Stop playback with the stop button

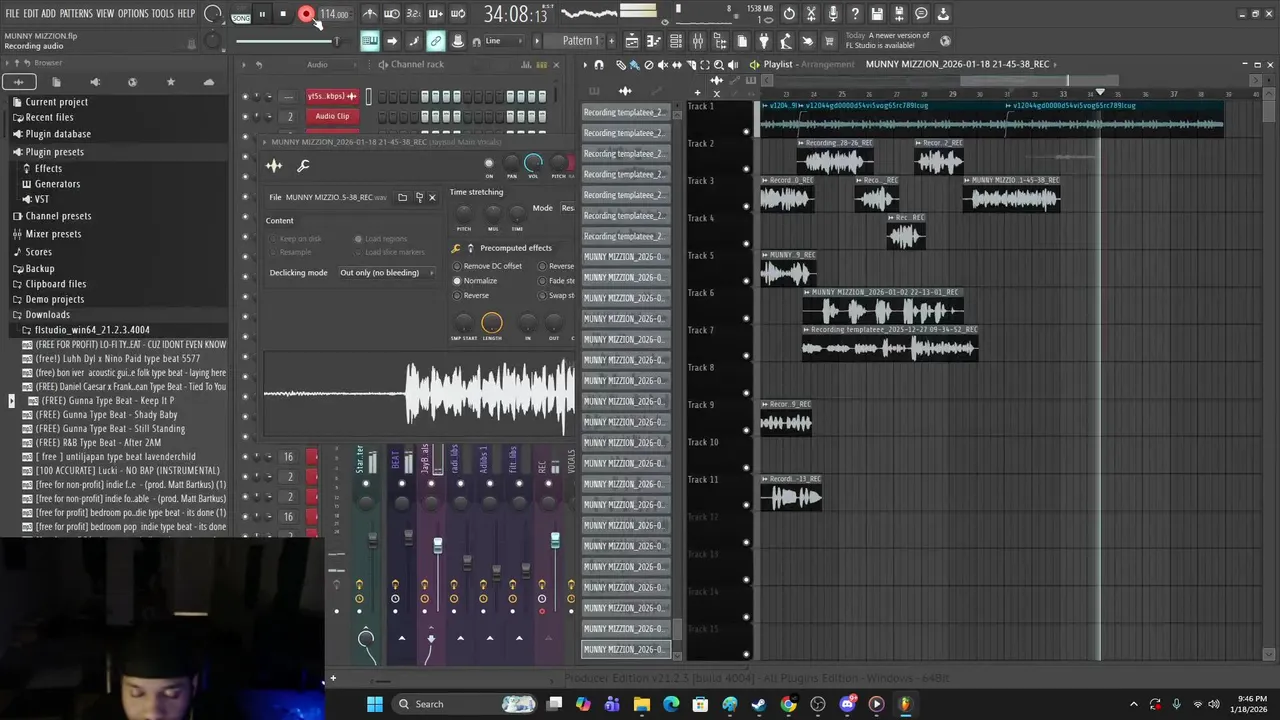[283, 14]
